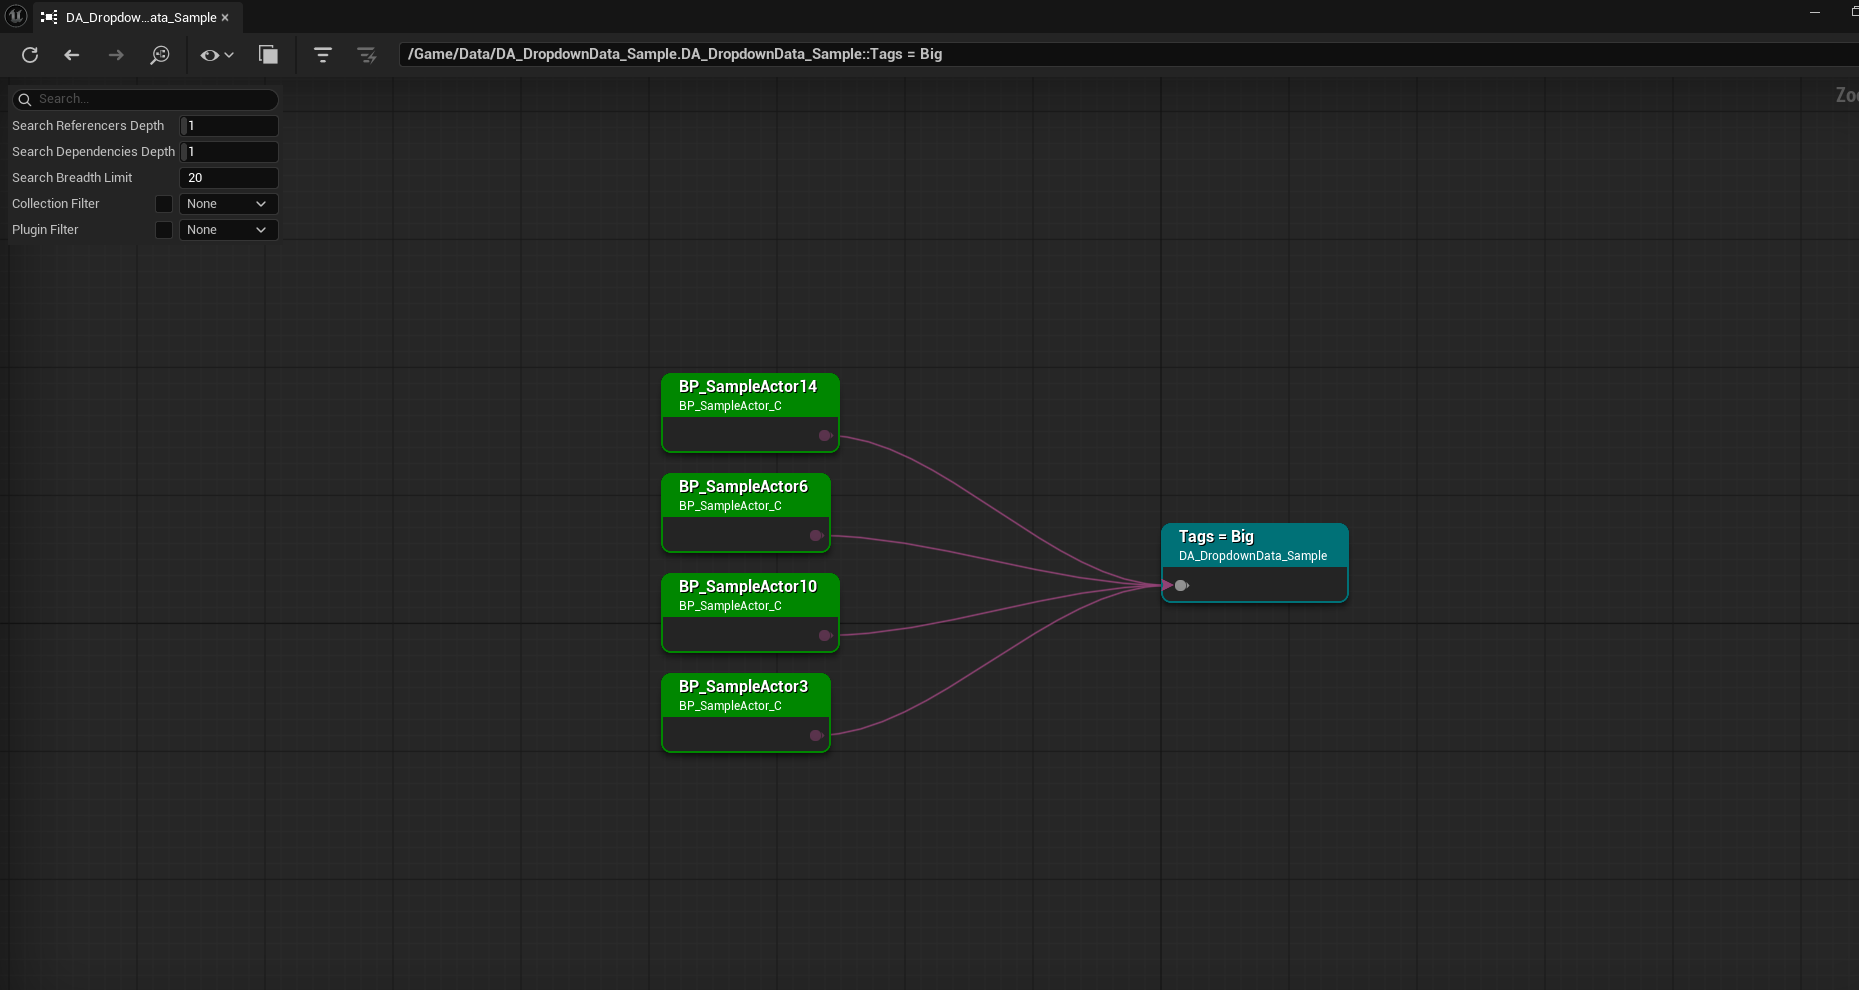This screenshot has width=1859, height=990.
Task: Click the auto-filter lightning icon
Action: (367, 55)
